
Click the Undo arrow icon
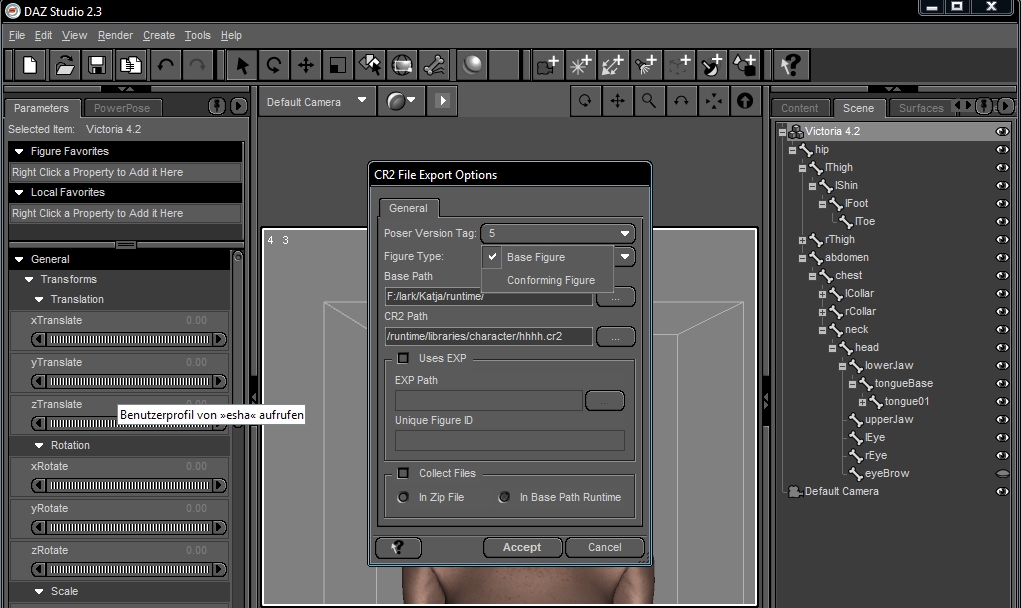165,65
